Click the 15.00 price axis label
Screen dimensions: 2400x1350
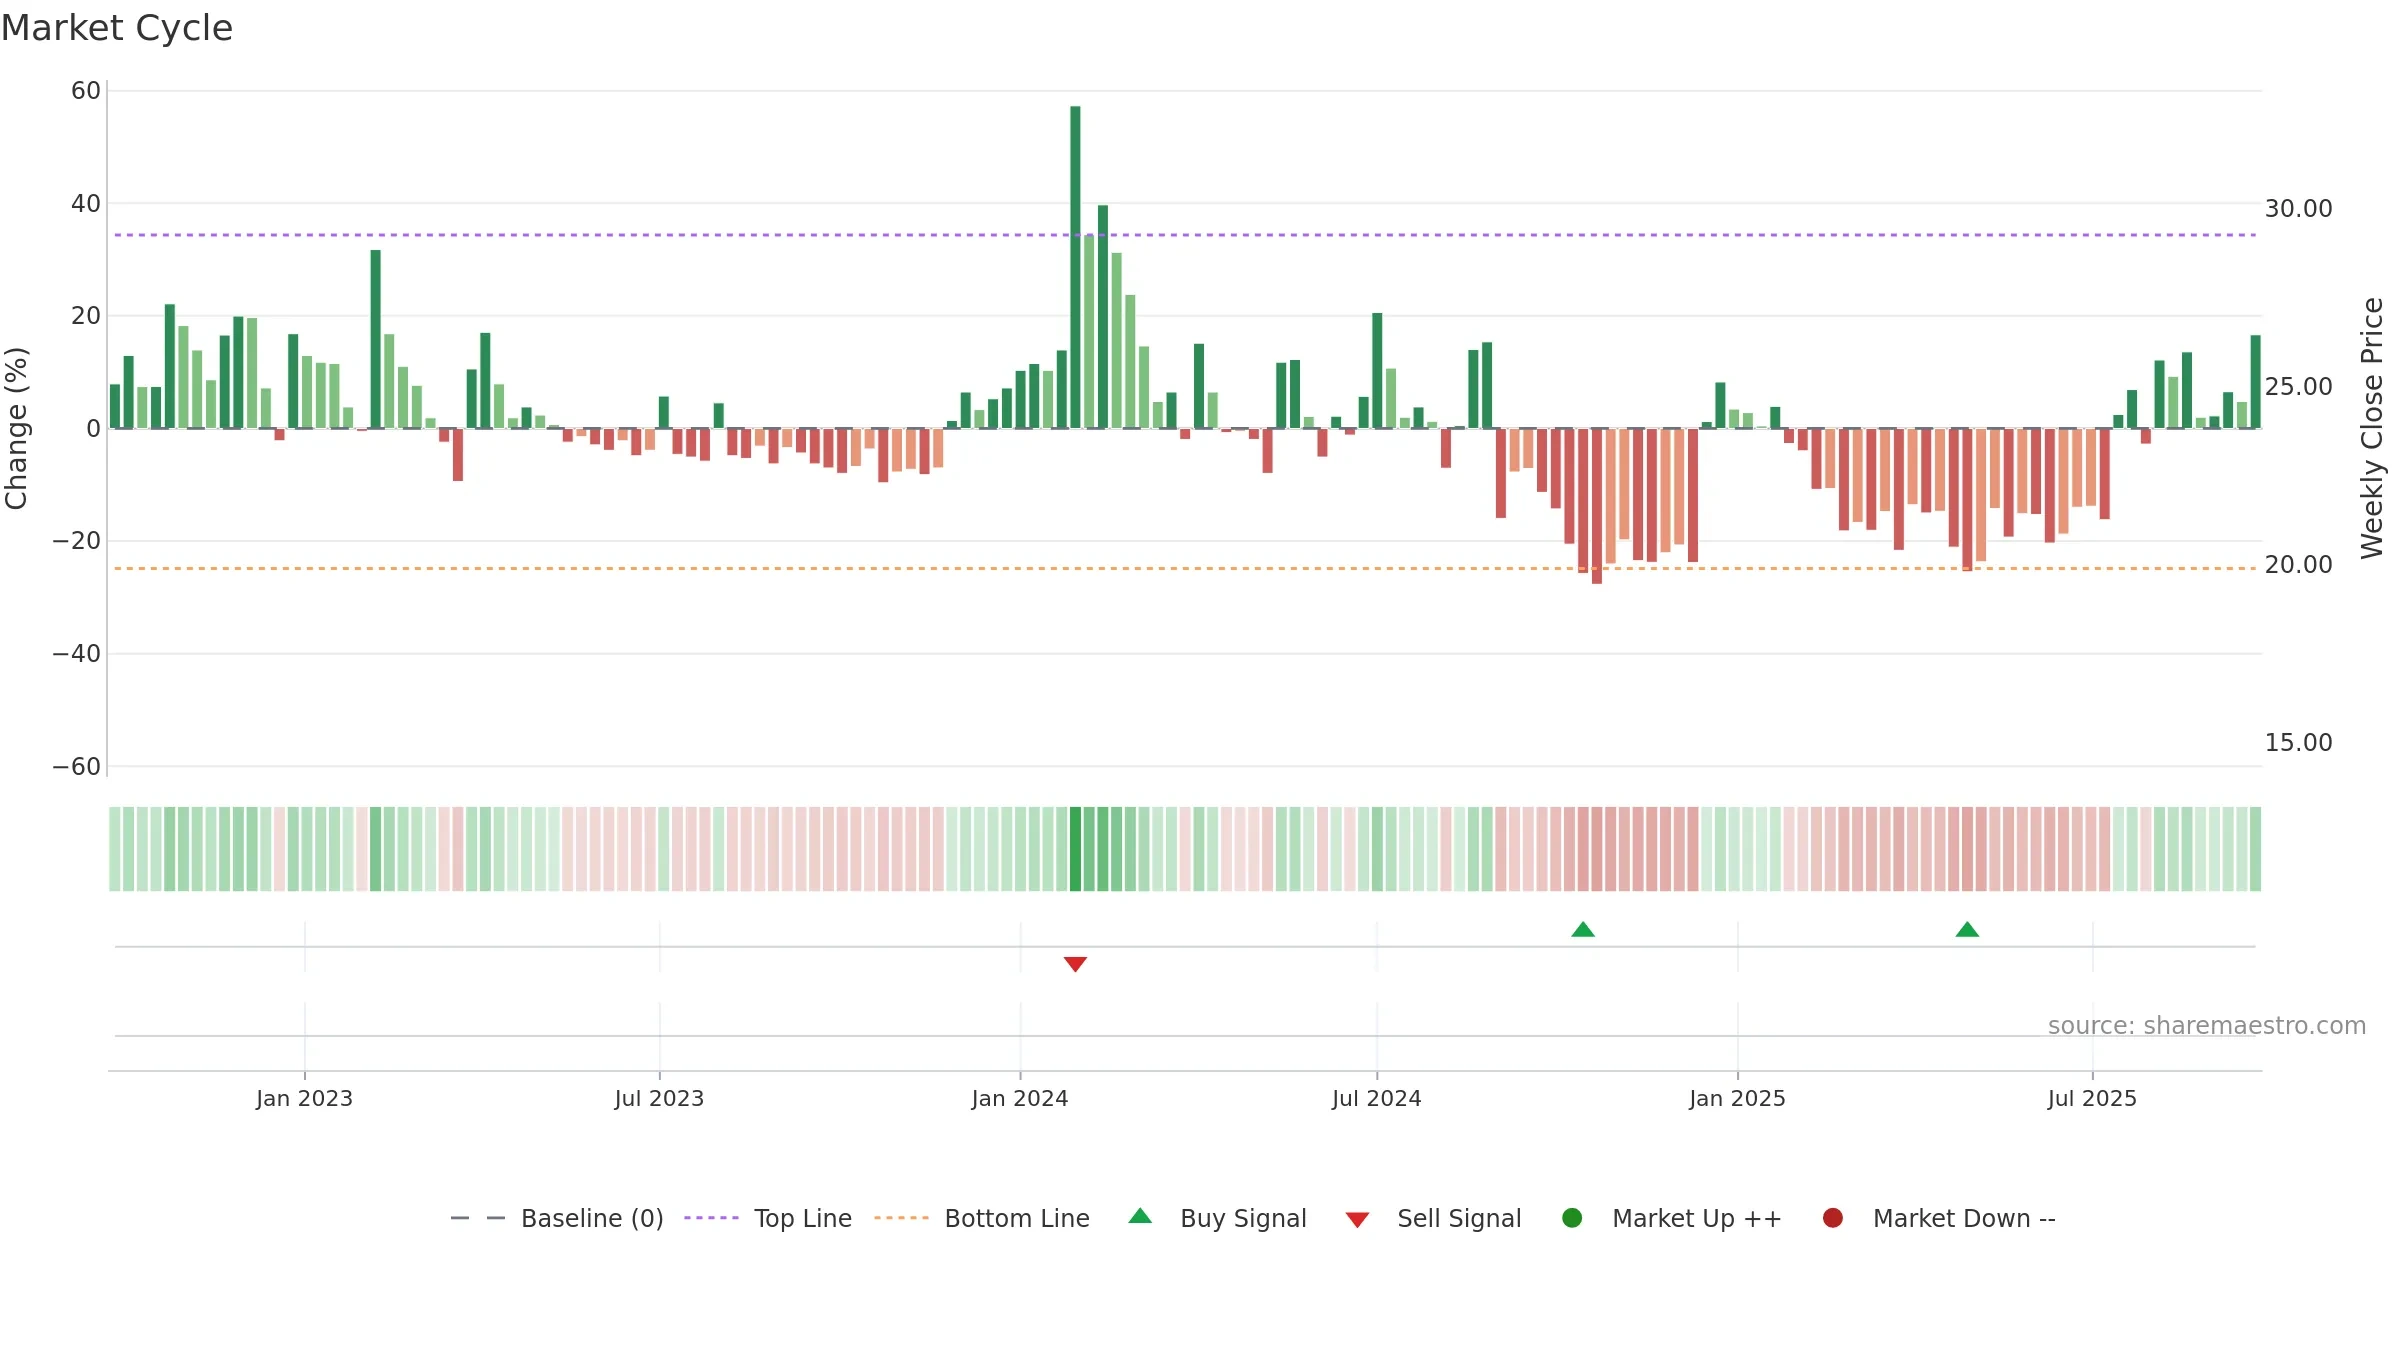[2298, 743]
